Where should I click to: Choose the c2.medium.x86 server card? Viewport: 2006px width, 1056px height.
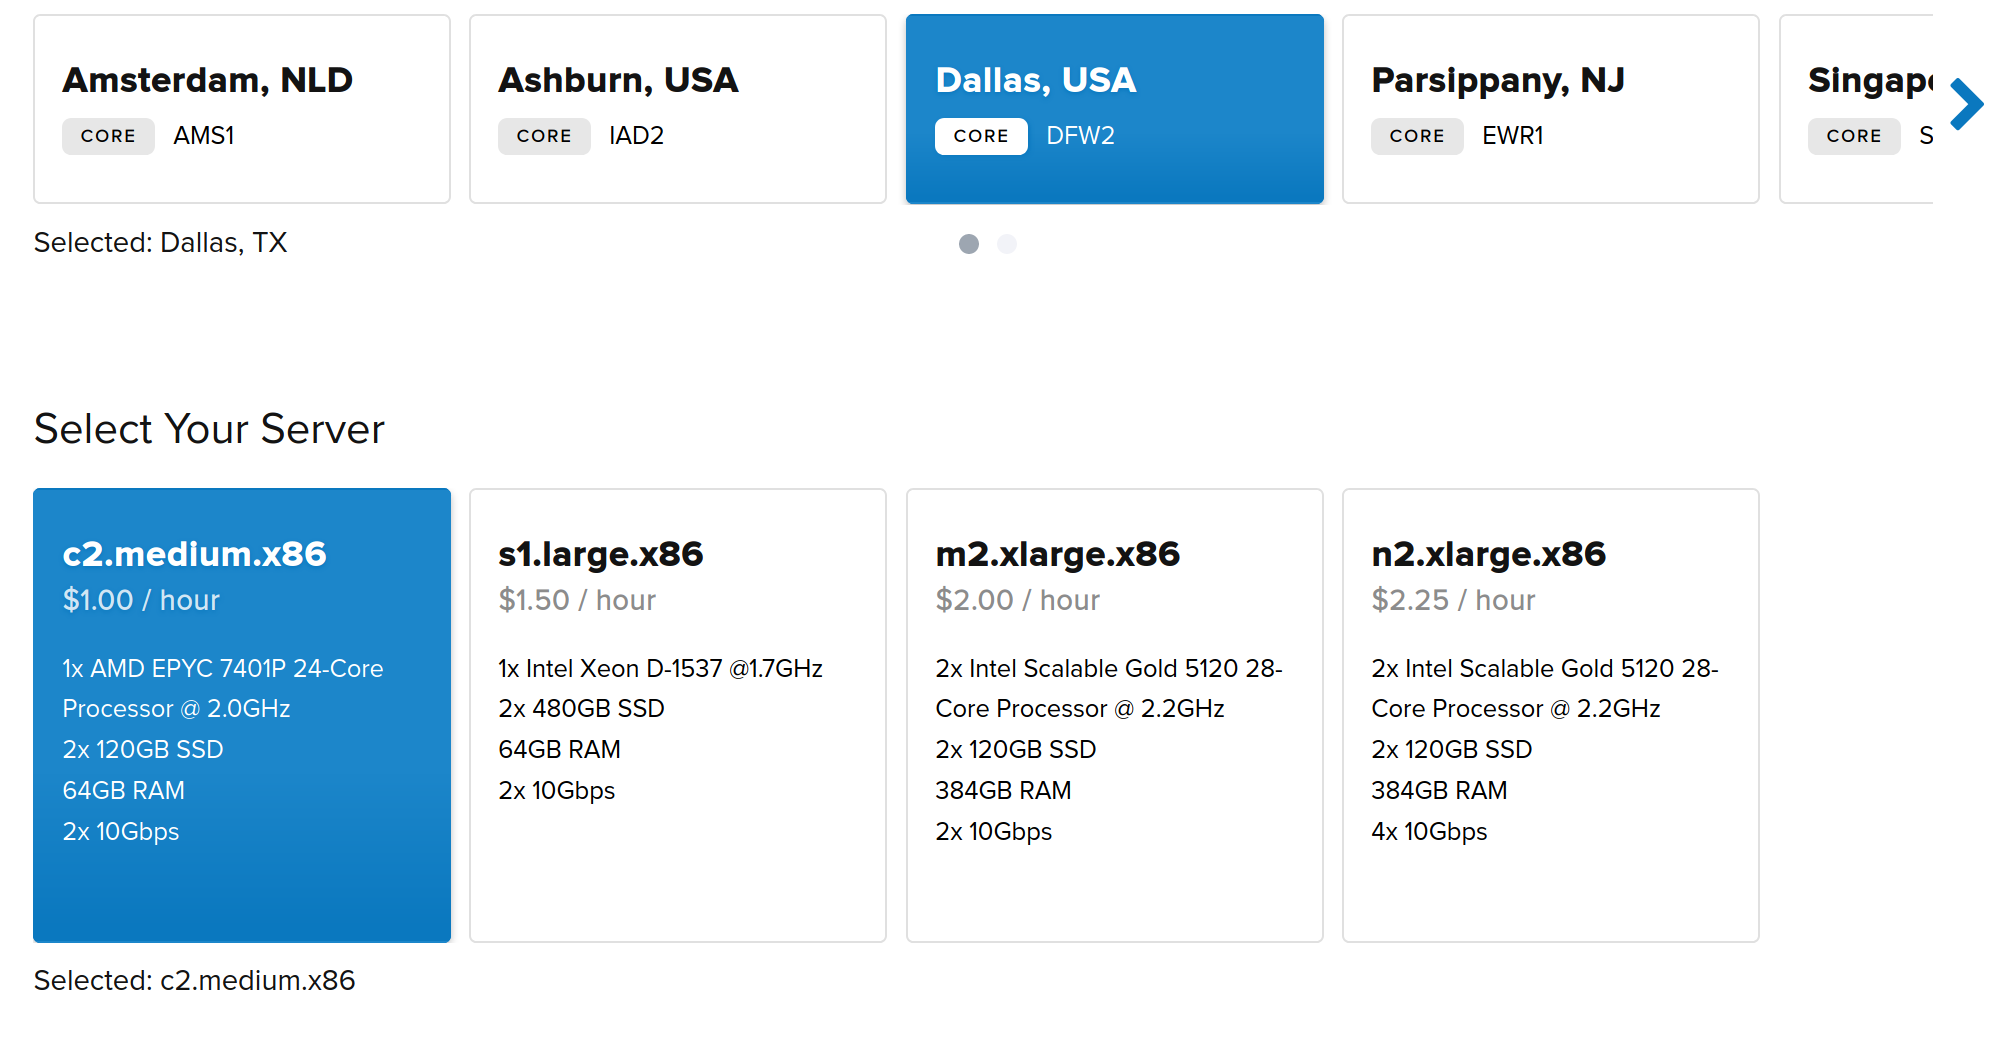242,715
